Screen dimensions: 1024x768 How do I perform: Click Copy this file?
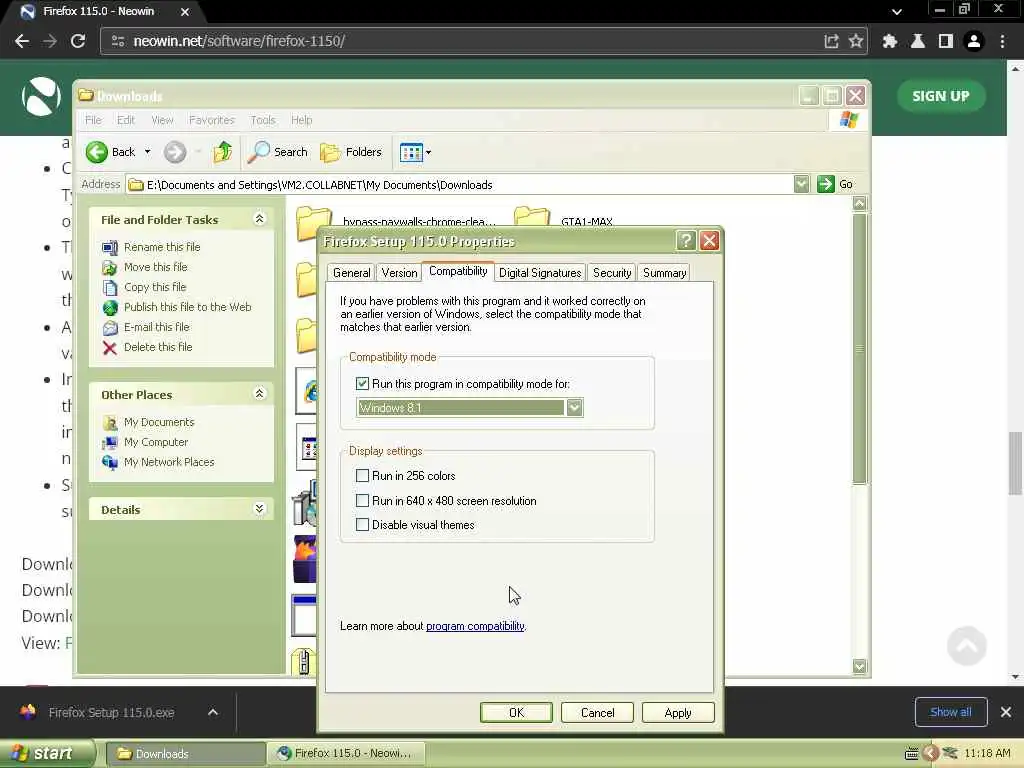coord(155,287)
